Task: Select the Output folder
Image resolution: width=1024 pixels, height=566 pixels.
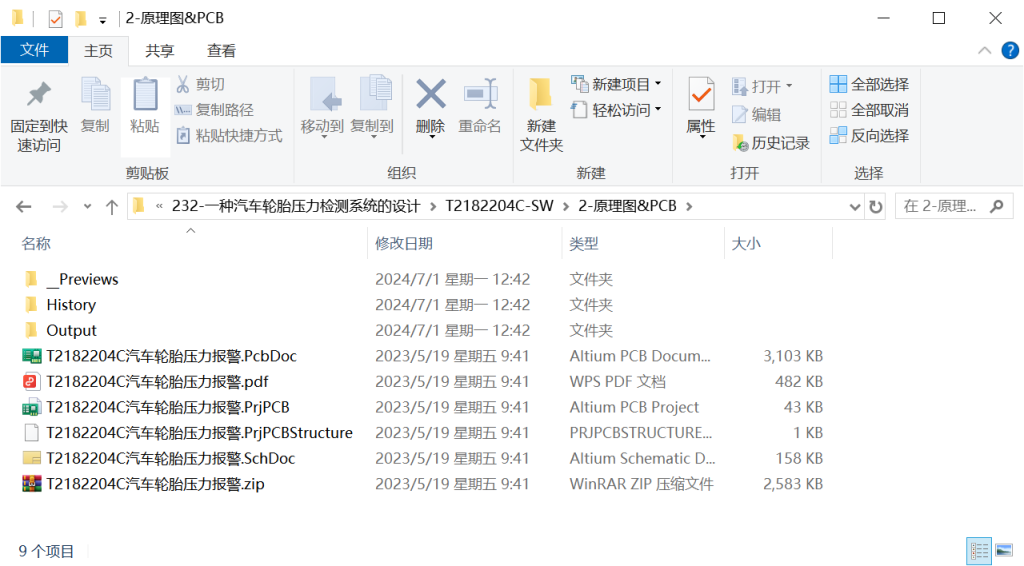Action: click(71, 330)
